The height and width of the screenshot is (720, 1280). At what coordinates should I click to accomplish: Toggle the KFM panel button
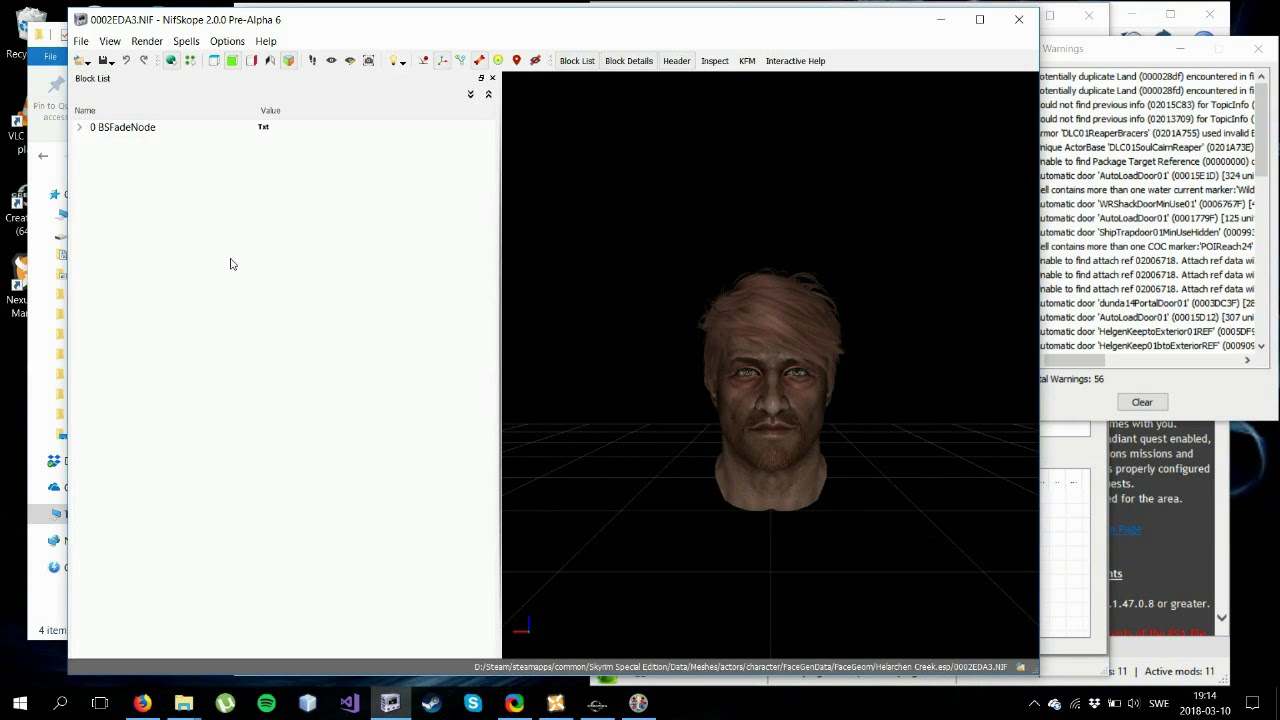(747, 61)
